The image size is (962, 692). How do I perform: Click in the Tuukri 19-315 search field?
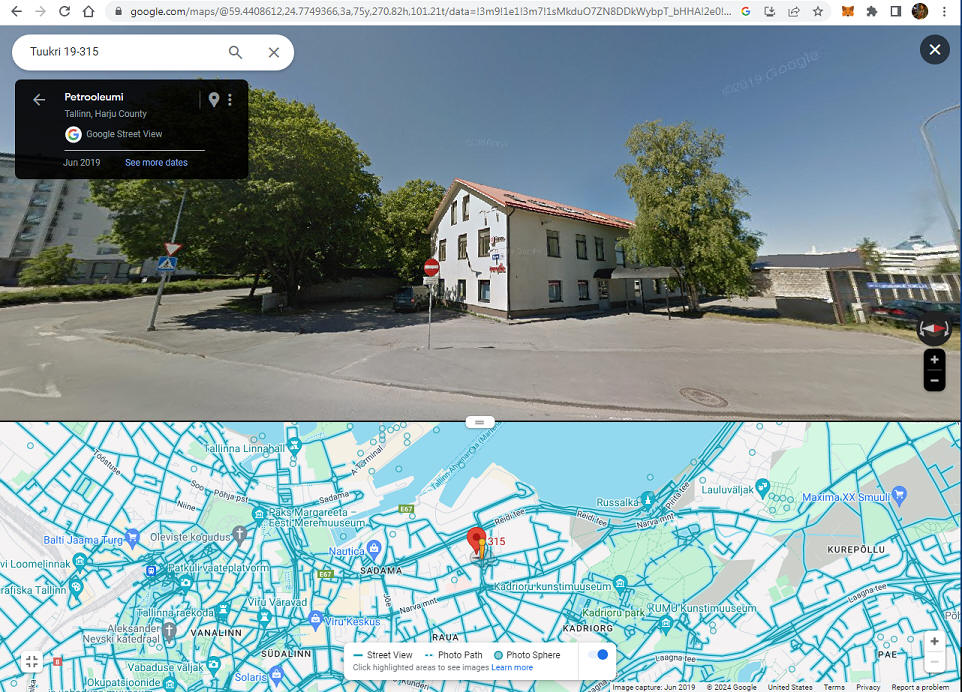point(123,52)
